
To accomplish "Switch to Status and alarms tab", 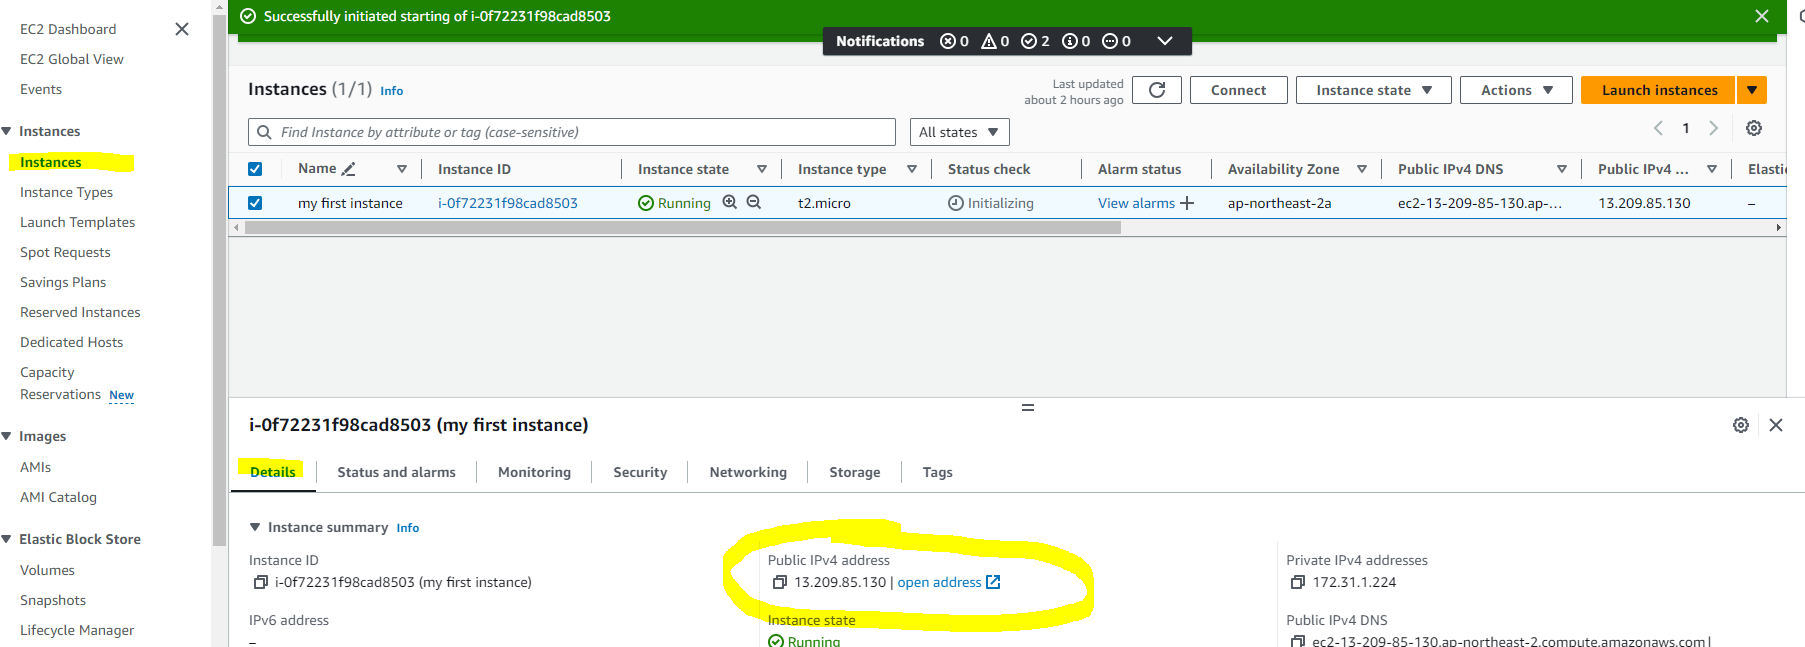I will pos(396,472).
